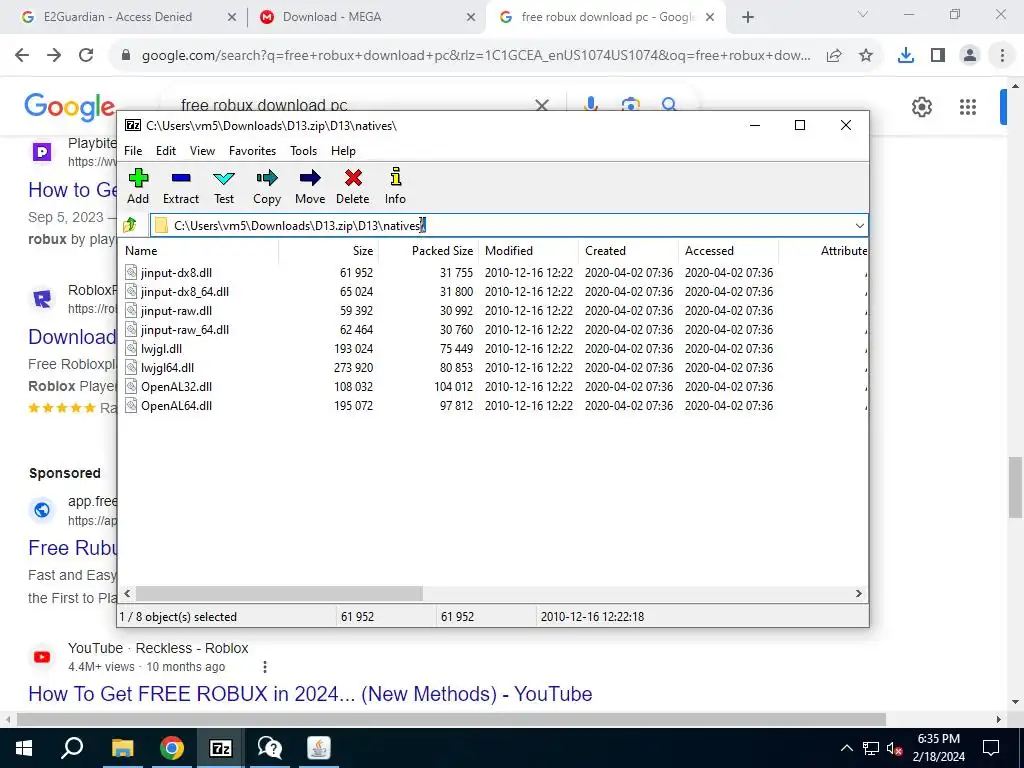Sort by Created column header
1024x768 pixels.
click(x=628, y=251)
